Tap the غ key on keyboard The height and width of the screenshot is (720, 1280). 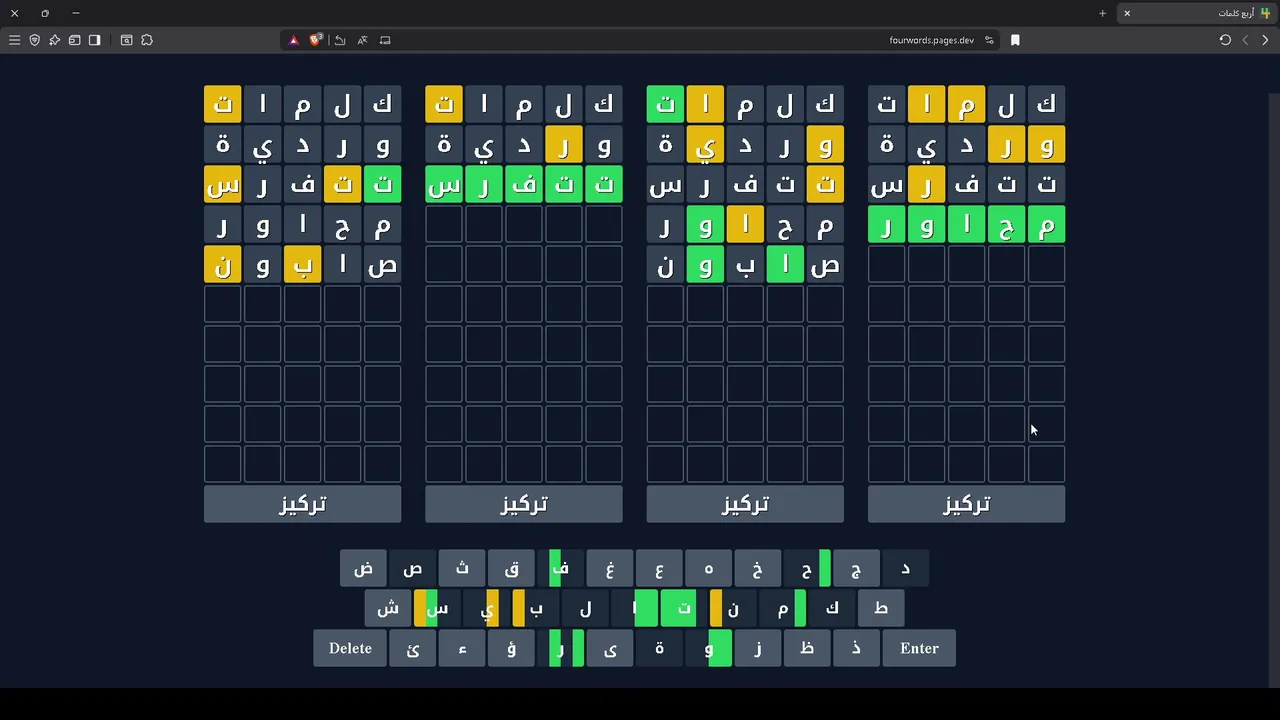point(609,568)
